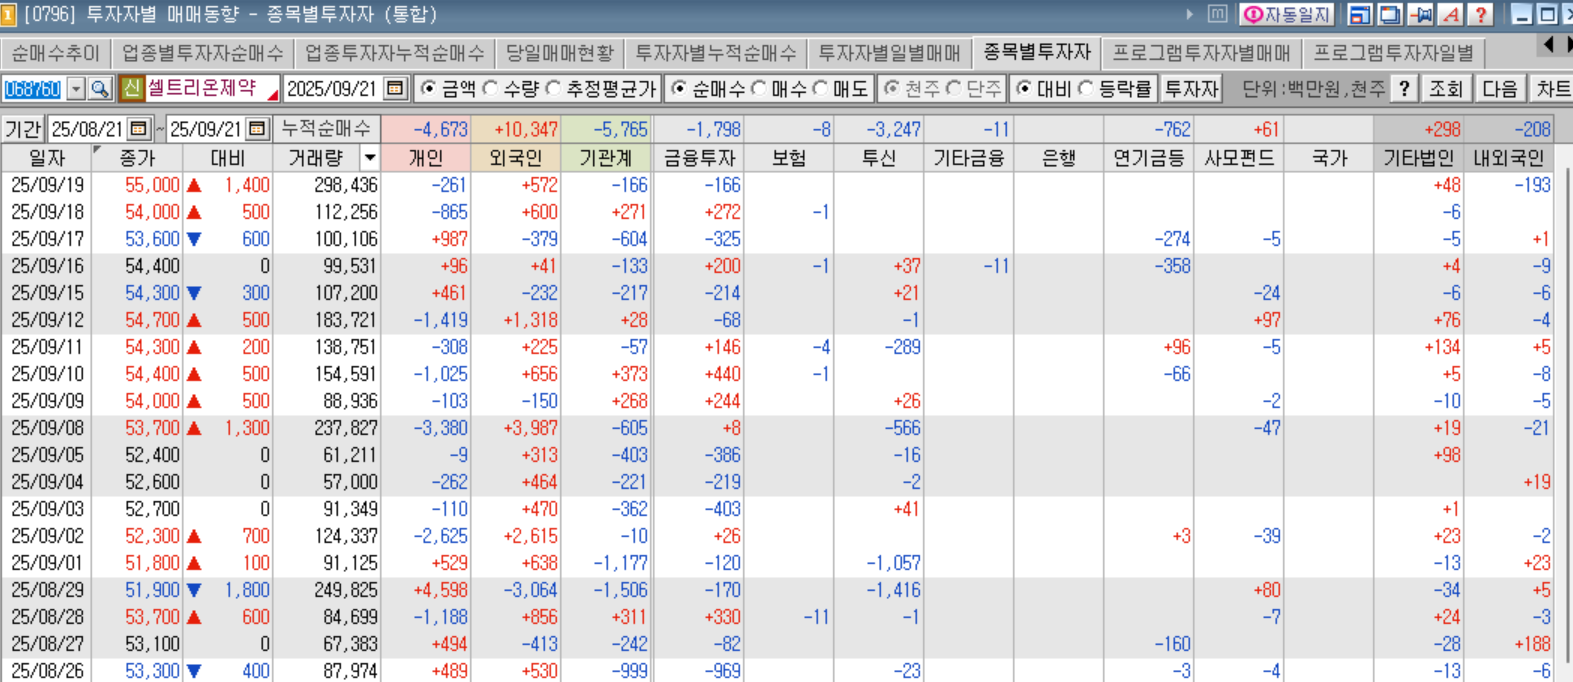Click the pin window icon in title bar

click(1420, 14)
